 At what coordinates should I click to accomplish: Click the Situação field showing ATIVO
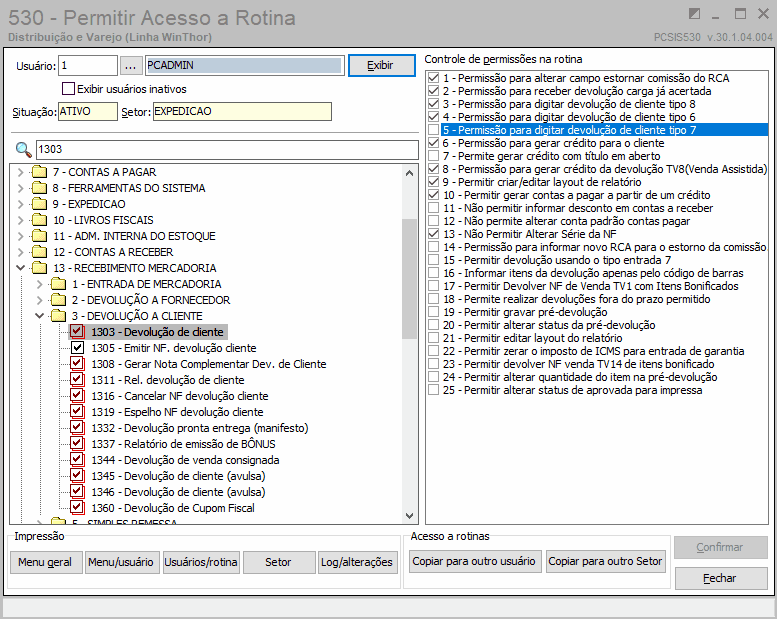click(88, 112)
